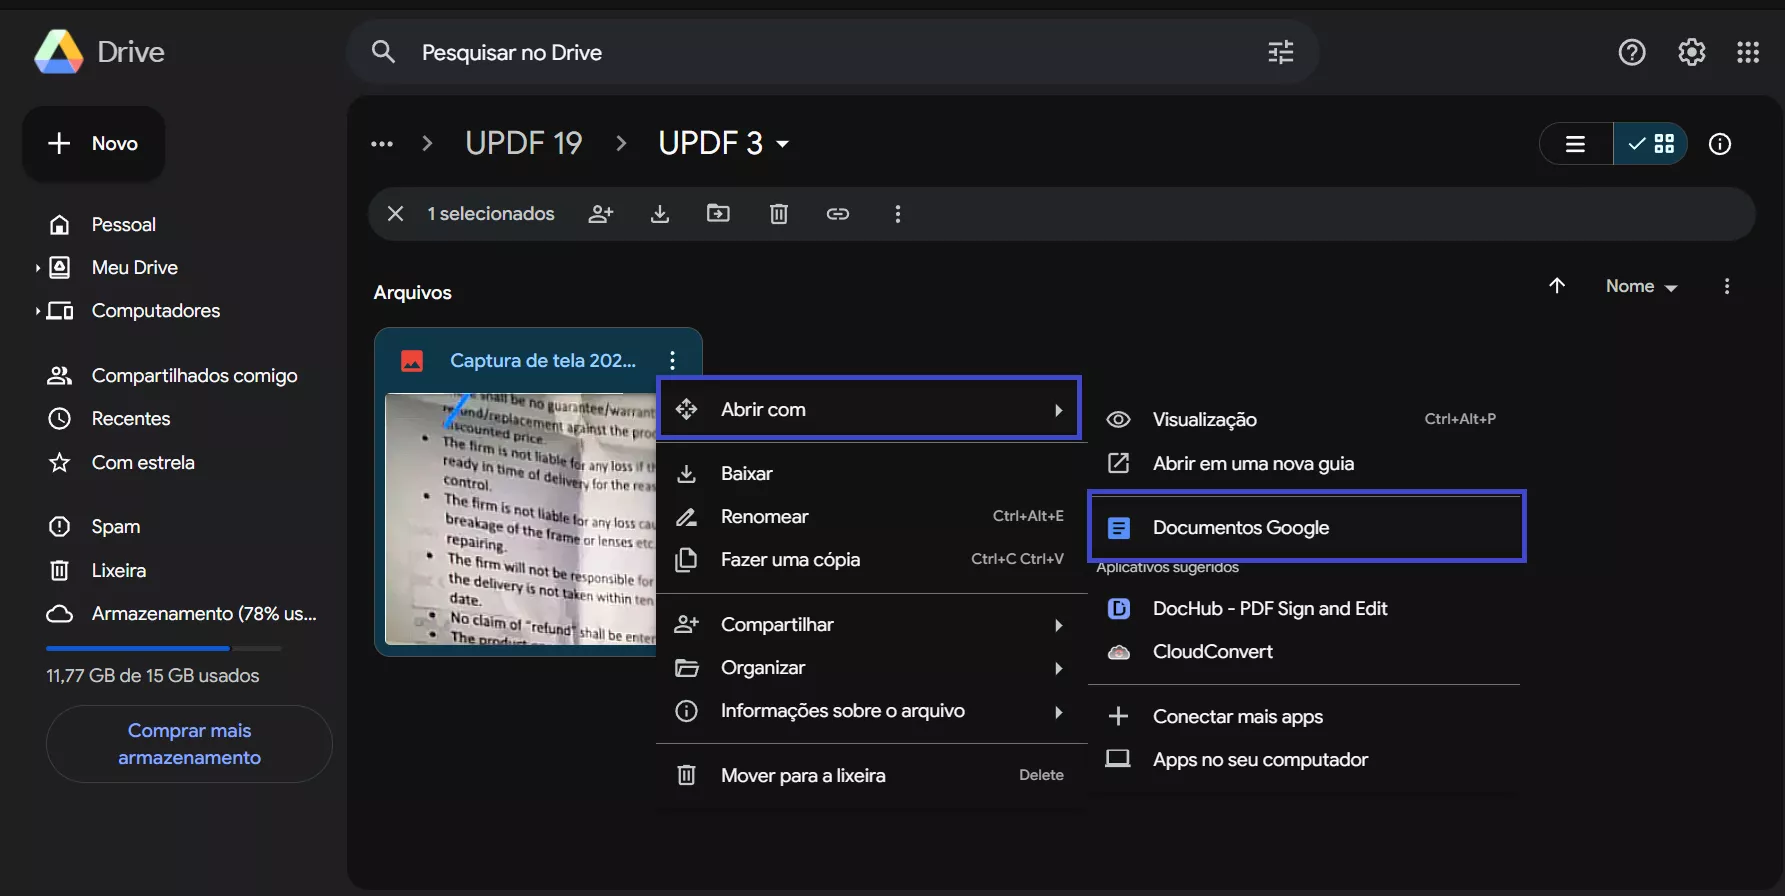The width and height of the screenshot is (1785, 896).
Task: Click the trash icon in selection toolbar
Action: coord(778,214)
